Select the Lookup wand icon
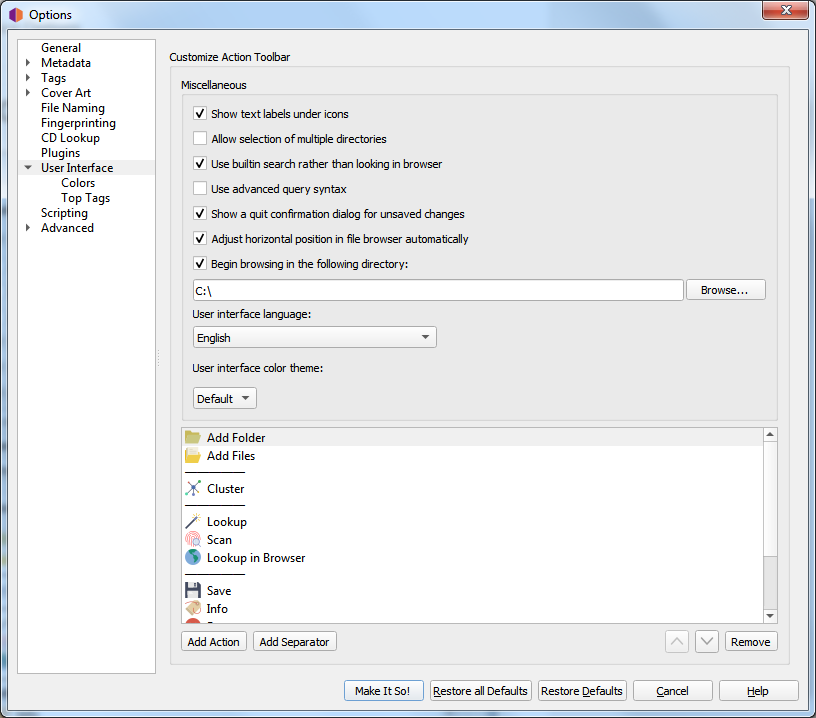This screenshot has height=718, width=816. click(193, 522)
